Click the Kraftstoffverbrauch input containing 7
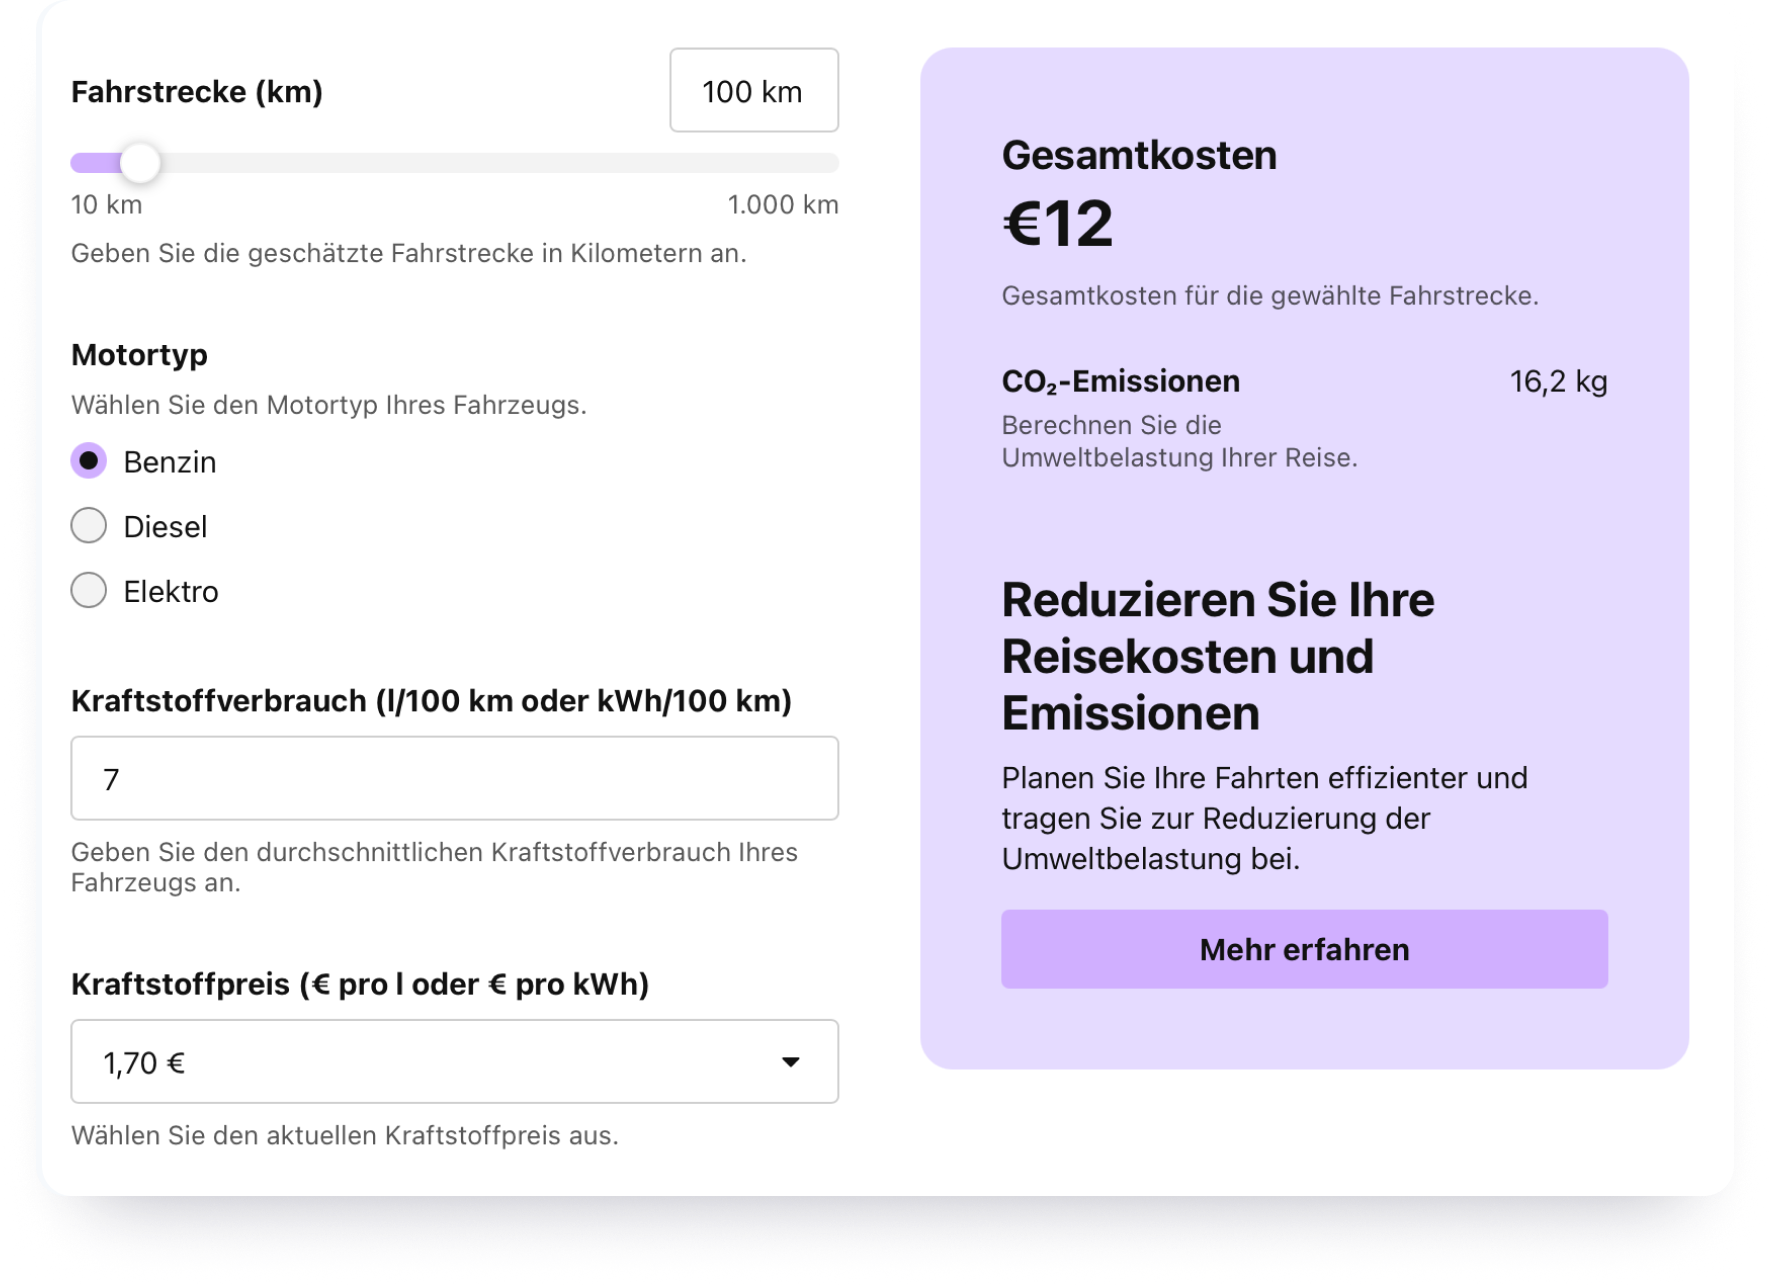 pos(454,779)
